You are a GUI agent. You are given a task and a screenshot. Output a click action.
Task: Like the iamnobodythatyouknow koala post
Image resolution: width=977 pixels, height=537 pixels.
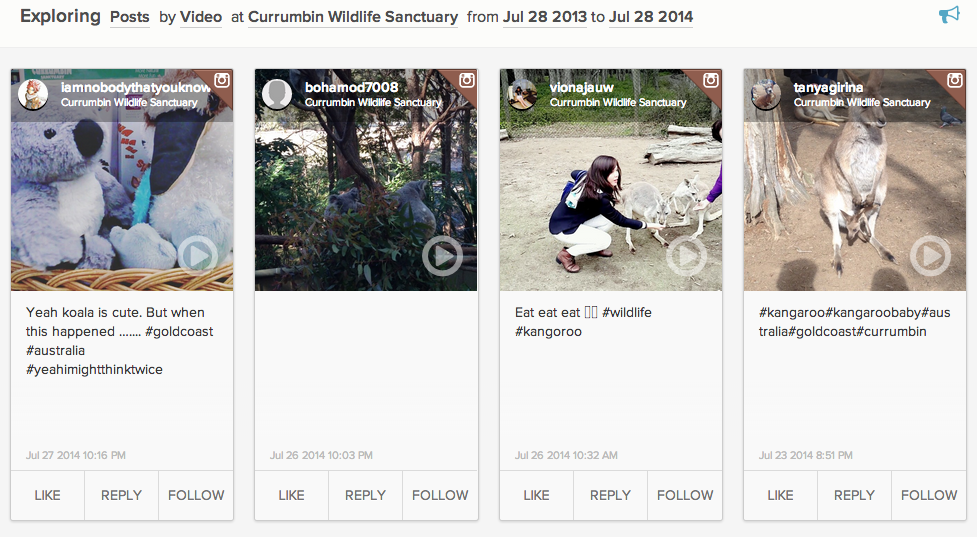tap(47, 495)
